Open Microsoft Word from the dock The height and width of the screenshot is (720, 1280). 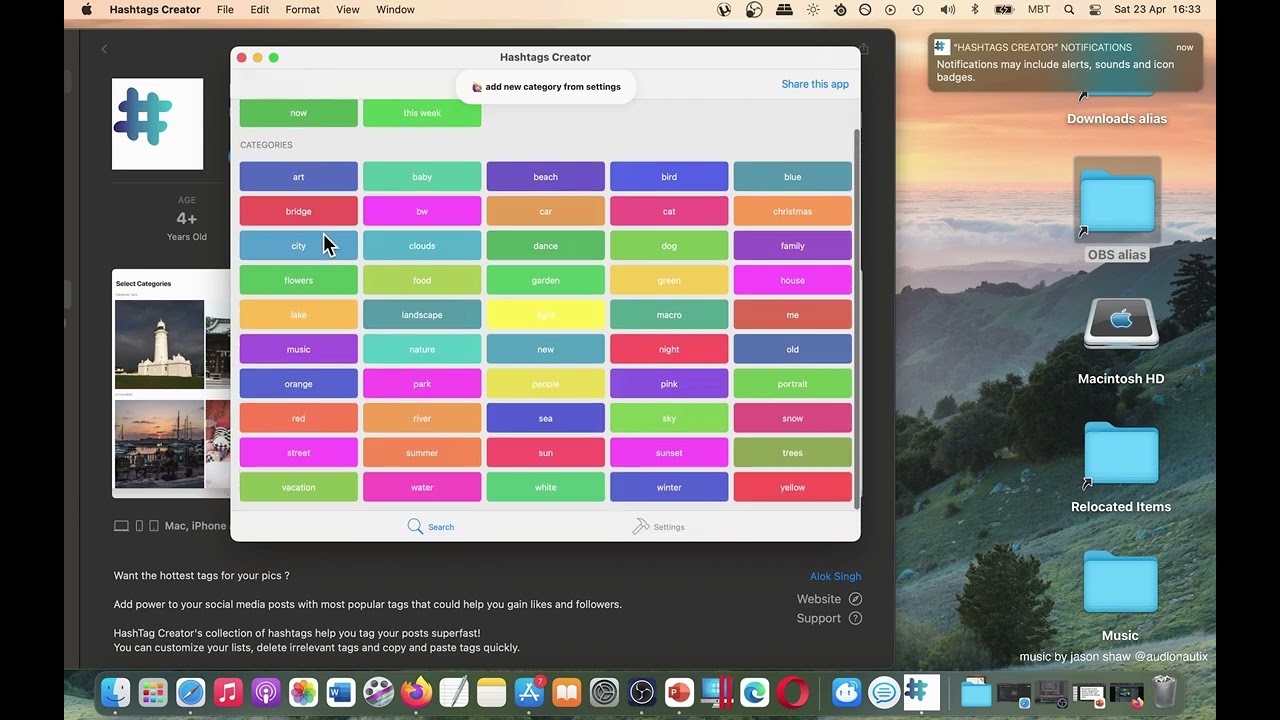click(341, 692)
